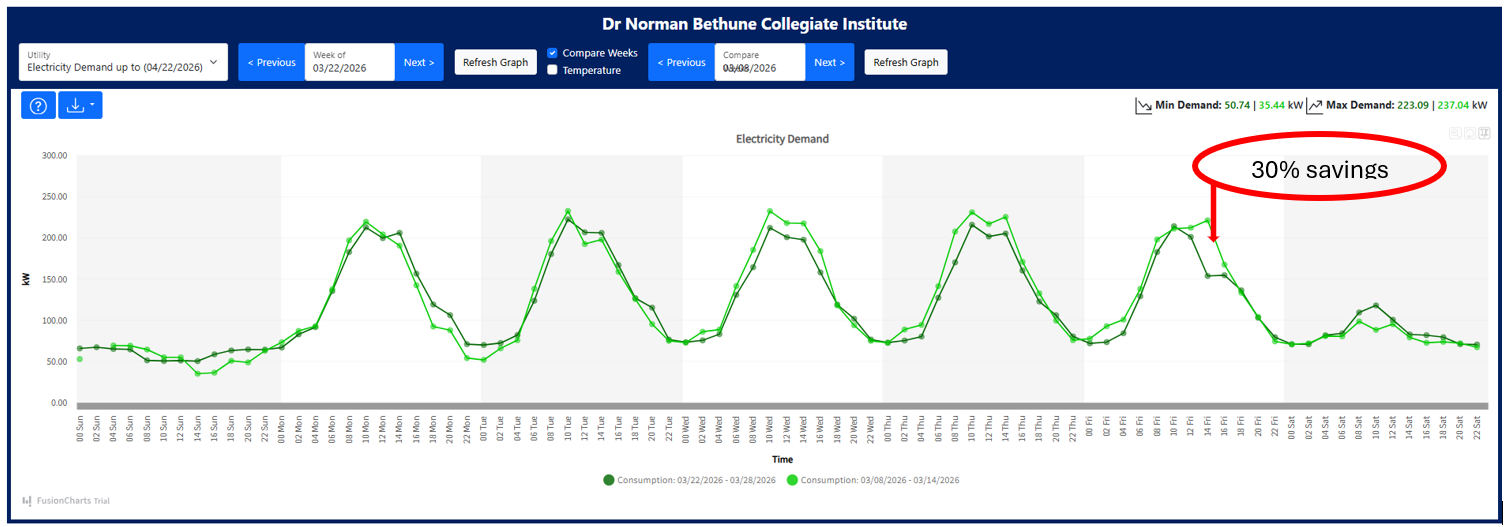Go to previous week for Week of
The image size is (1505, 527).
(x=271, y=62)
